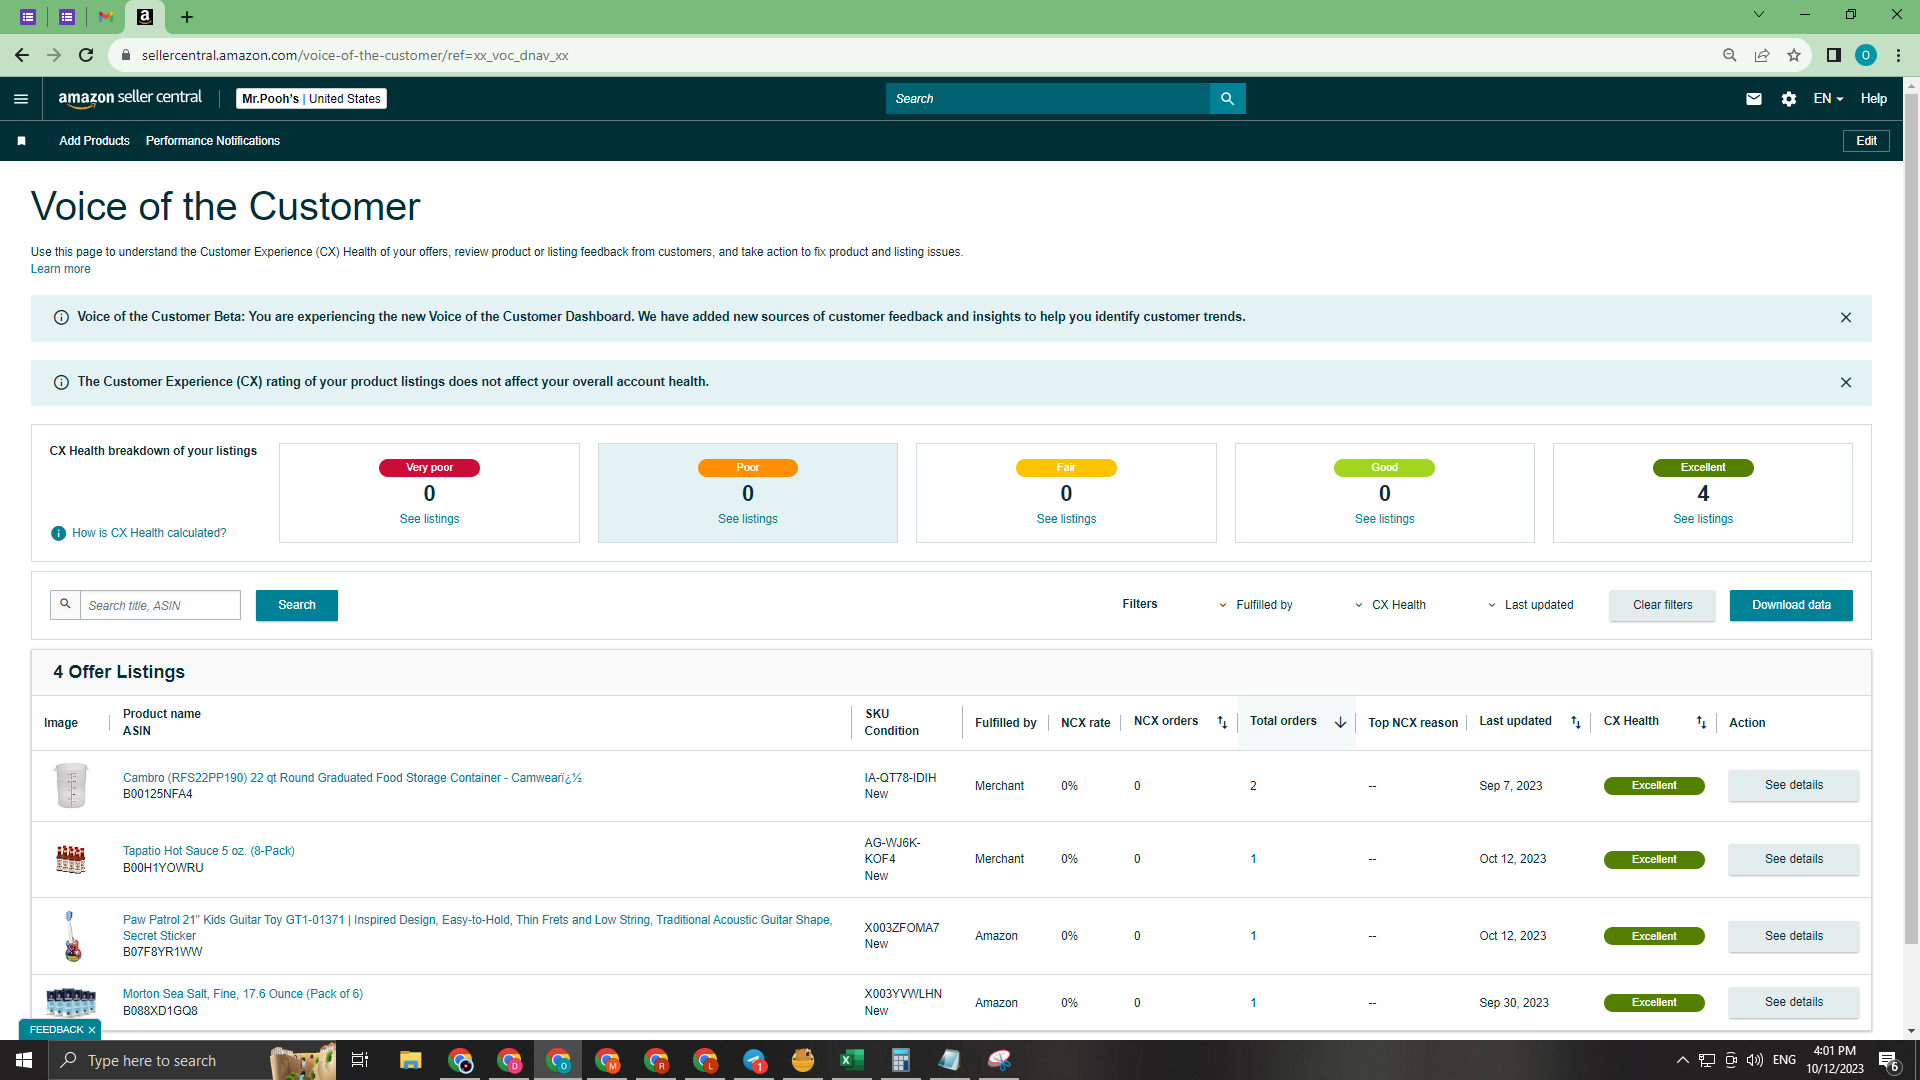Open Performance Notifications menu item

[213, 141]
